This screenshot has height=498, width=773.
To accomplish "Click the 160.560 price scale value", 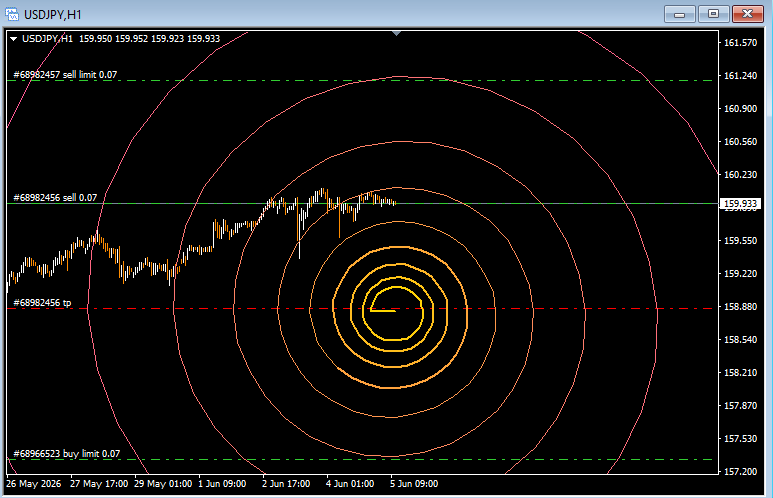I will pos(740,142).
